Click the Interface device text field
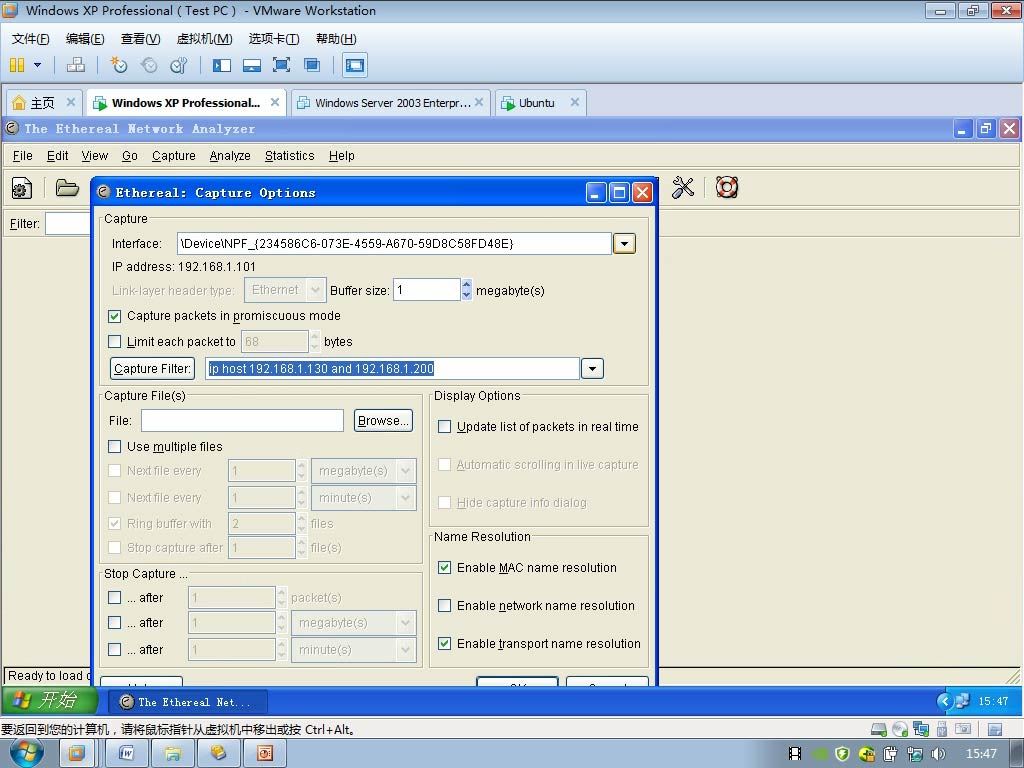The height and width of the screenshot is (768, 1024). [x=394, y=244]
